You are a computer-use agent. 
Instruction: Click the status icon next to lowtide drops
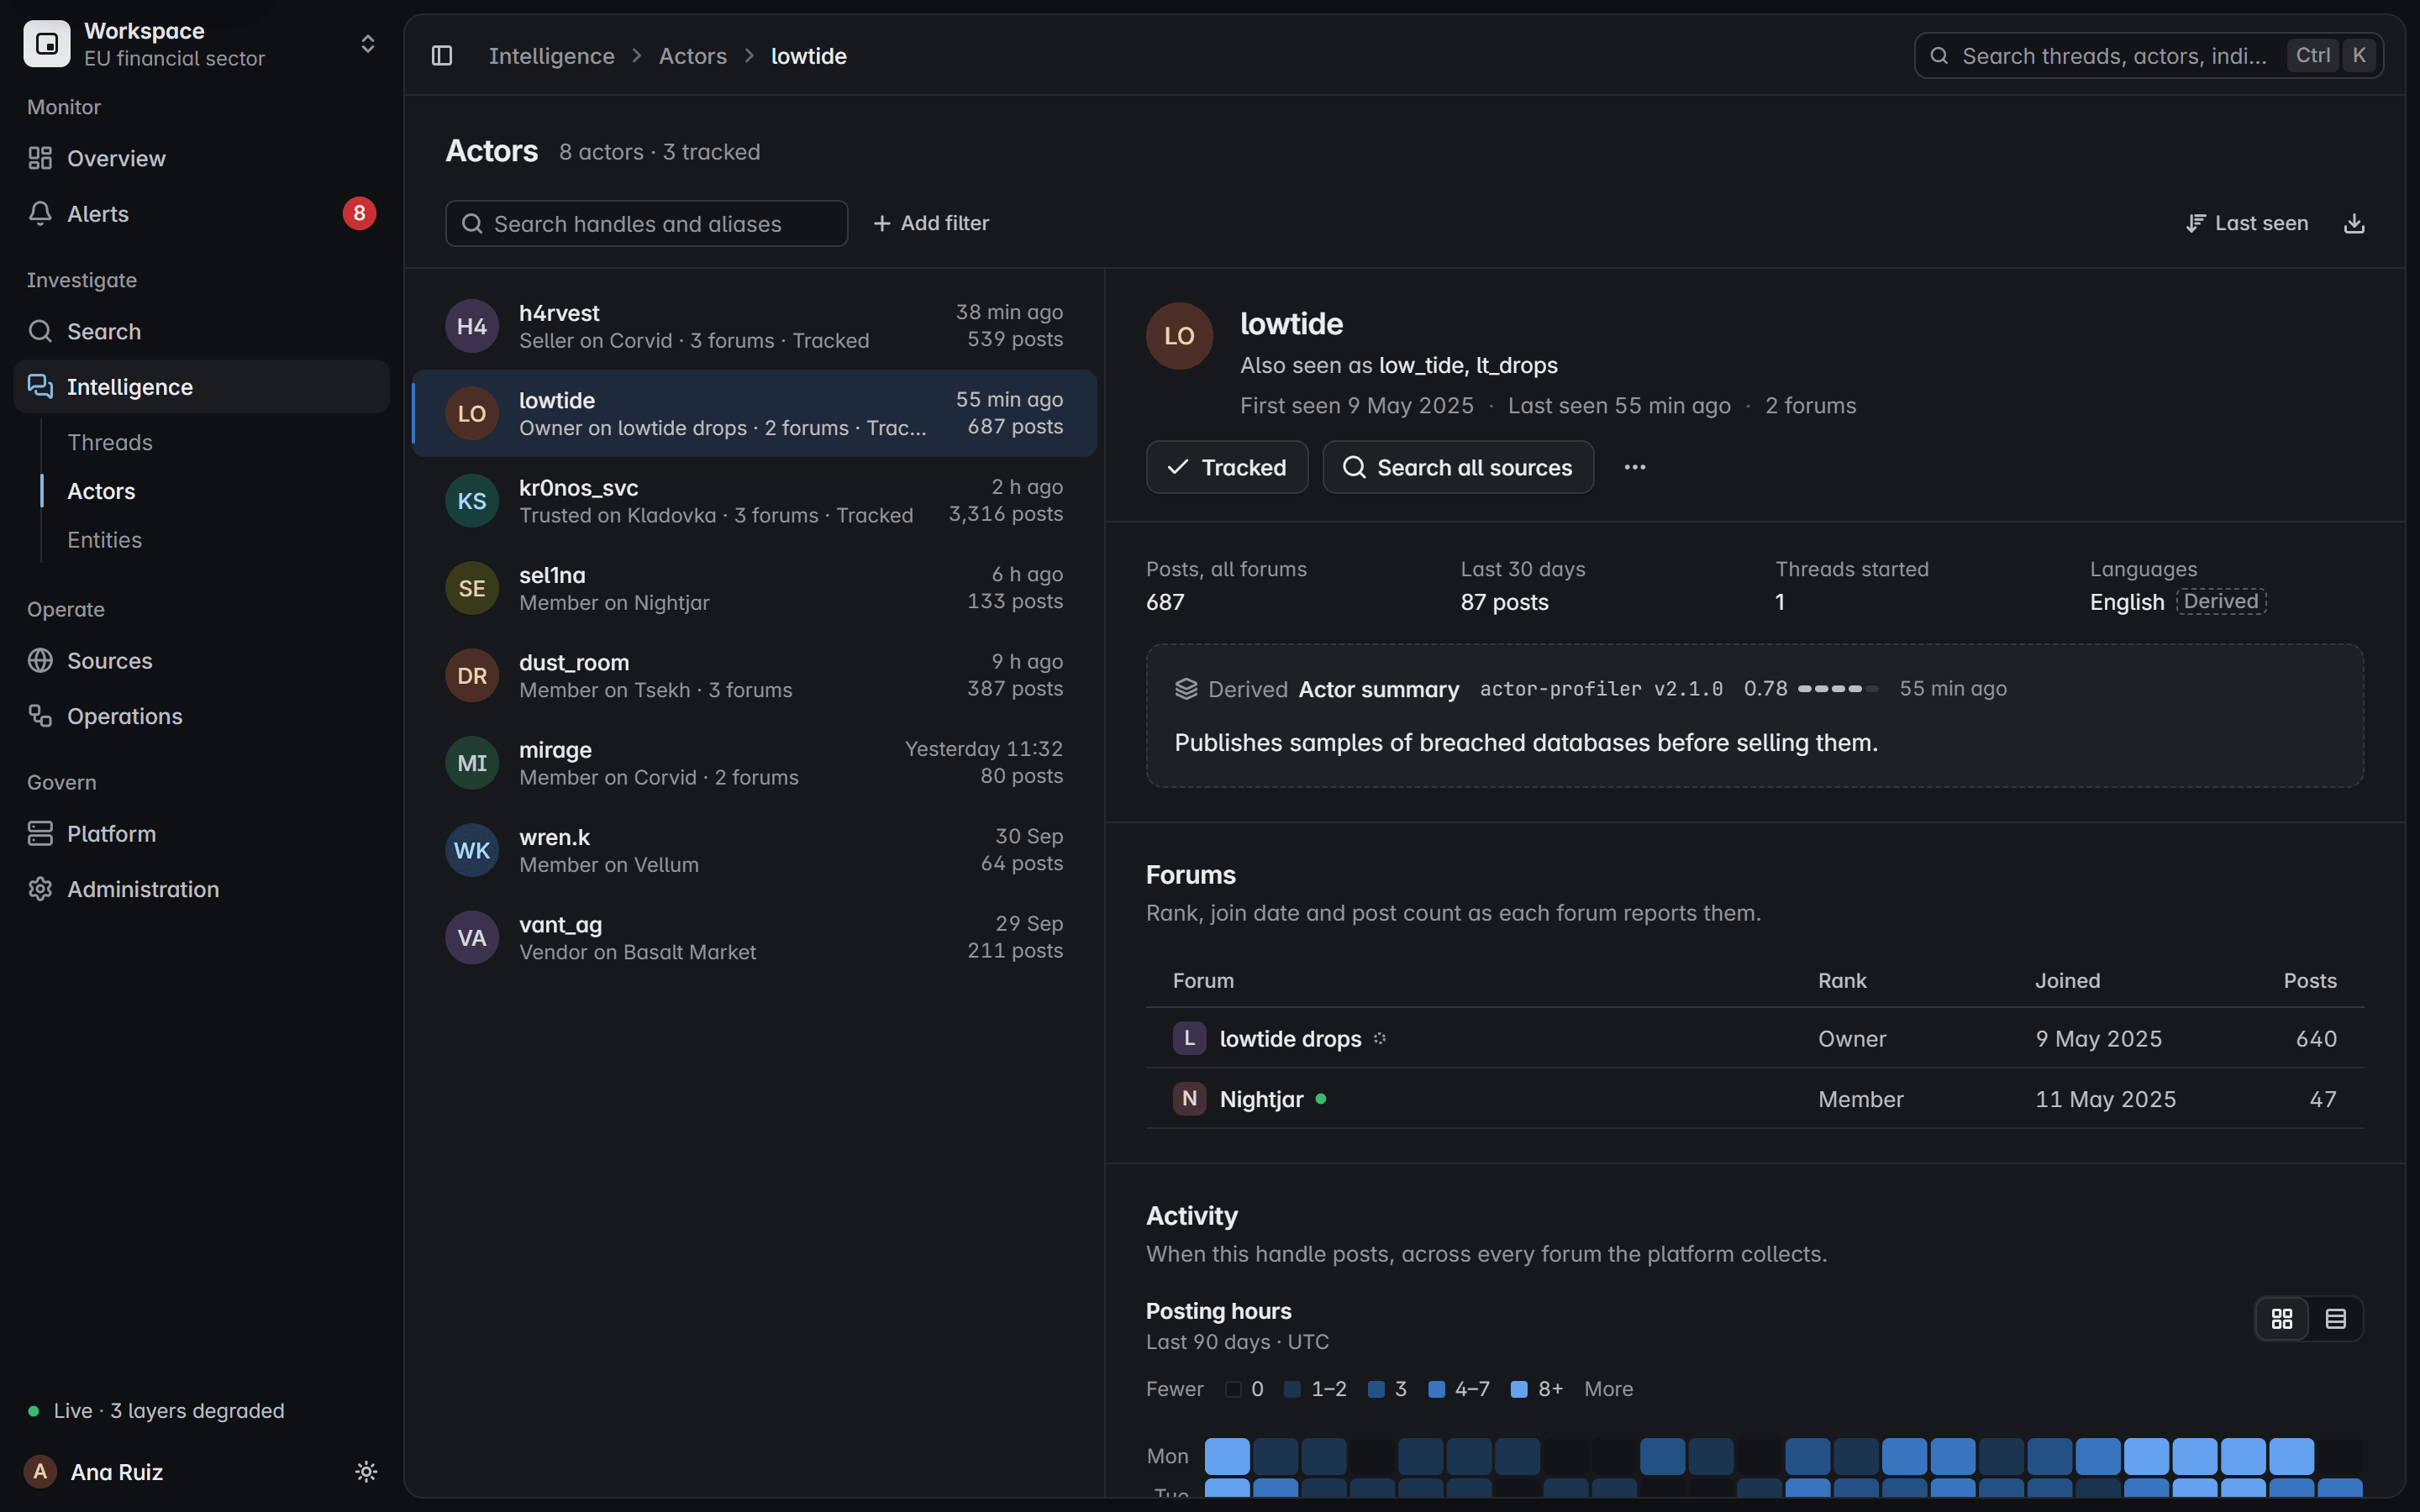click(x=1380, y=1039)
